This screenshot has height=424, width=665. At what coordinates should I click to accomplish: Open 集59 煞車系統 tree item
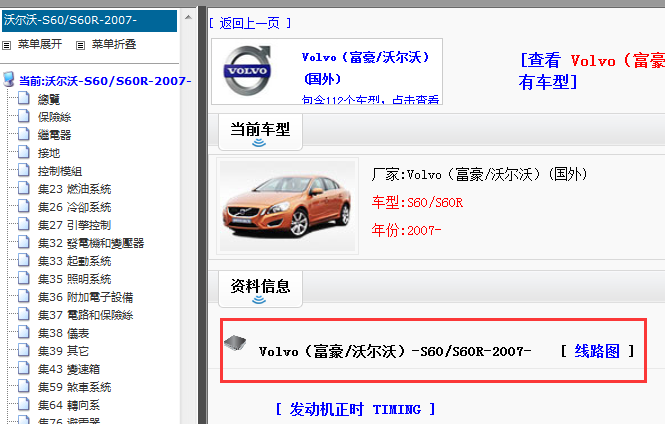click(x=74, y=388)
